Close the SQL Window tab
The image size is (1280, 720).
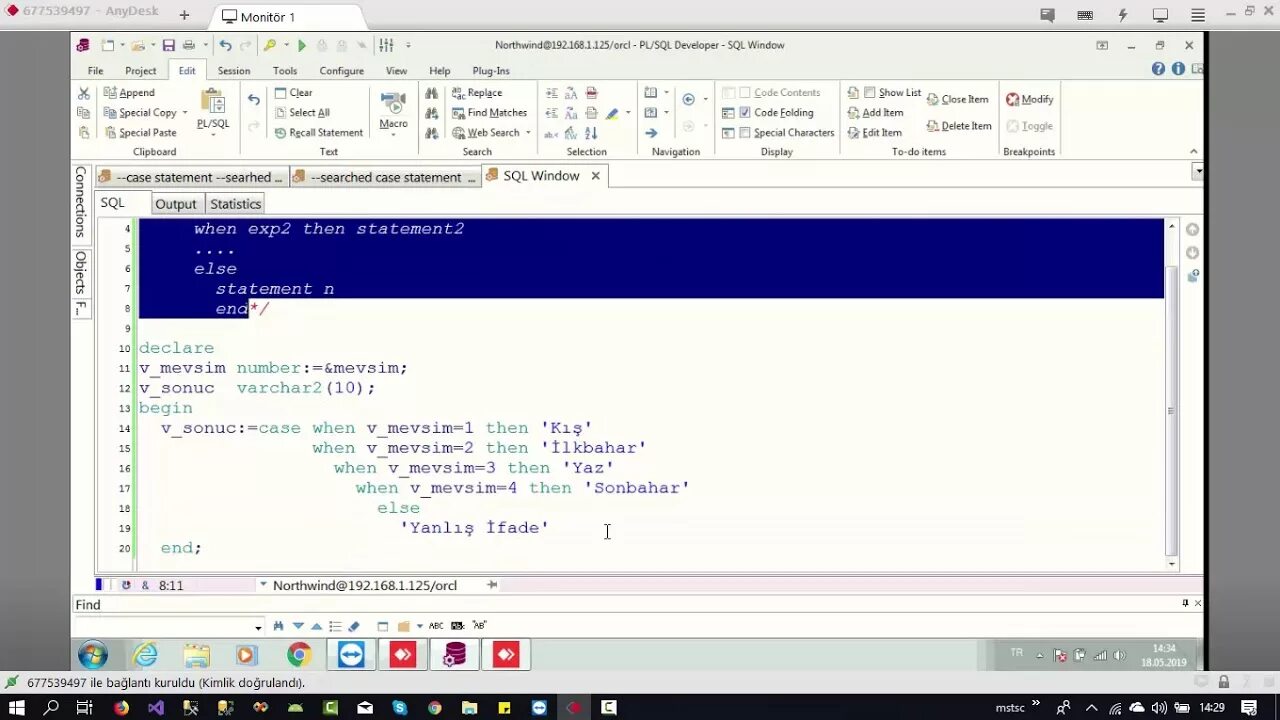point(595,176)
